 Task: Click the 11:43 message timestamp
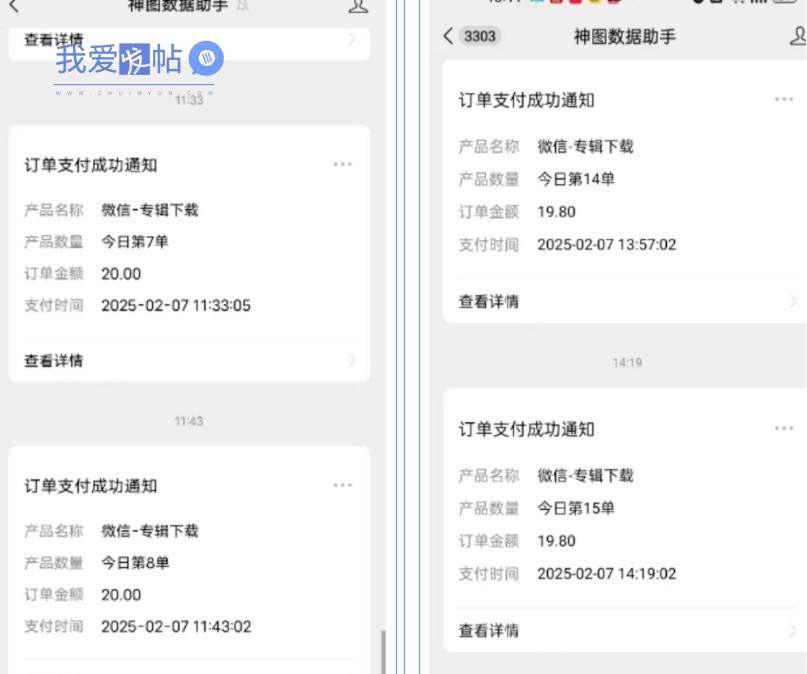pyautogui.click(x=189, y=421)
